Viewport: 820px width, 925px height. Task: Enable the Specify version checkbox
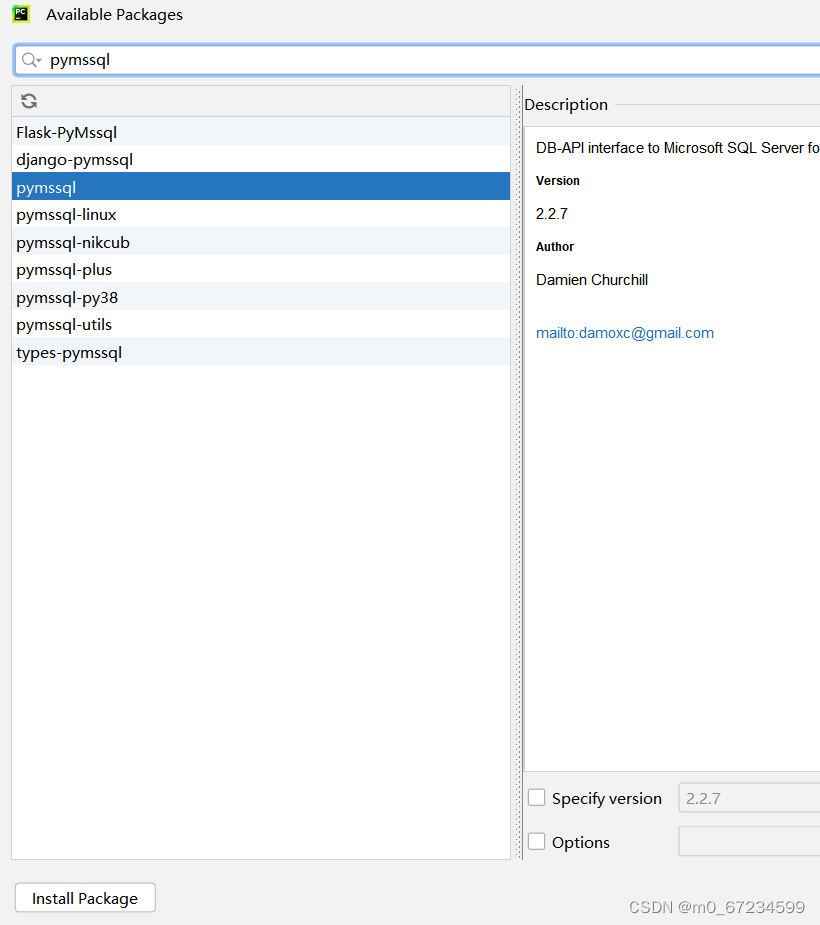[536, 798]
